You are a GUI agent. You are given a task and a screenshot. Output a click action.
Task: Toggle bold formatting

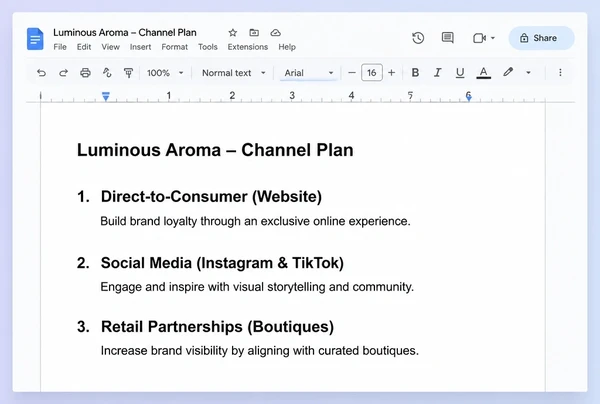point(415,73)
